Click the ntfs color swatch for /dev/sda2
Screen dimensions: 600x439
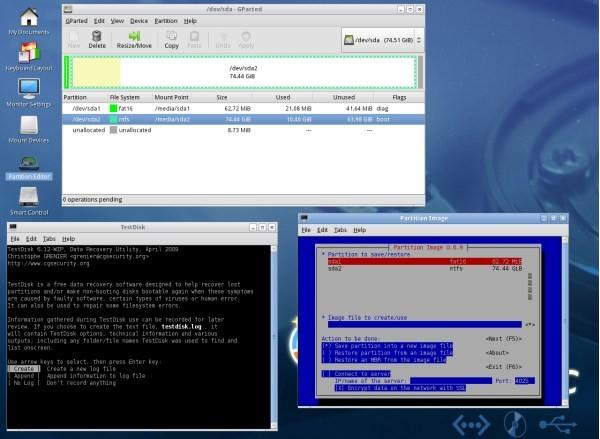(x=113, y=119)
